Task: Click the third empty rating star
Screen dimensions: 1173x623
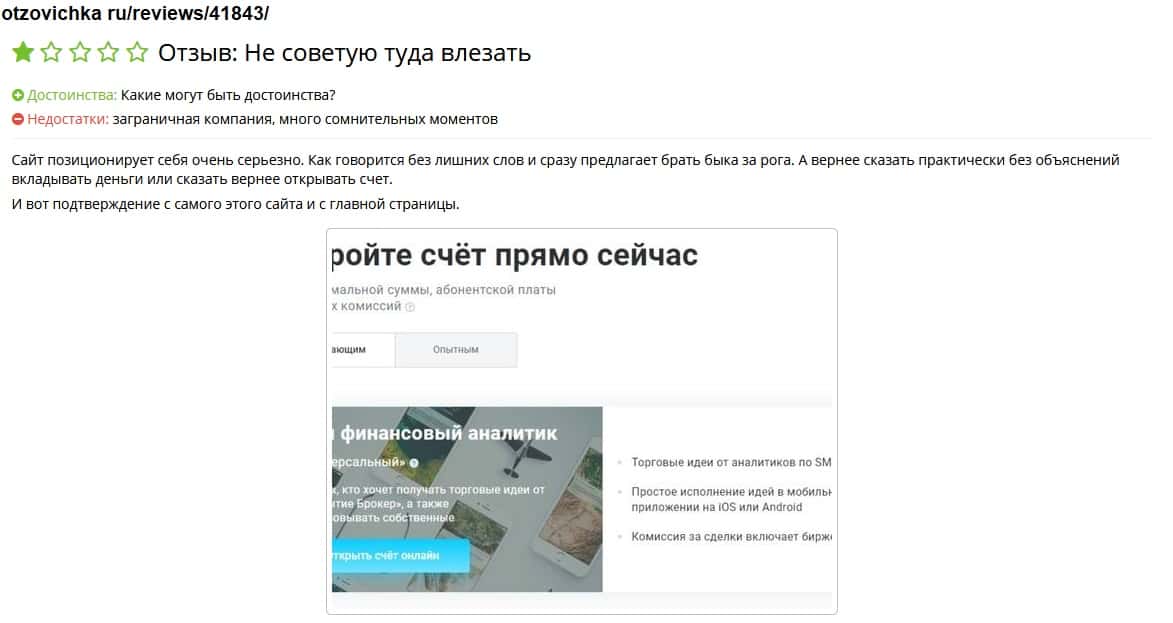Action: click(80, 52)
